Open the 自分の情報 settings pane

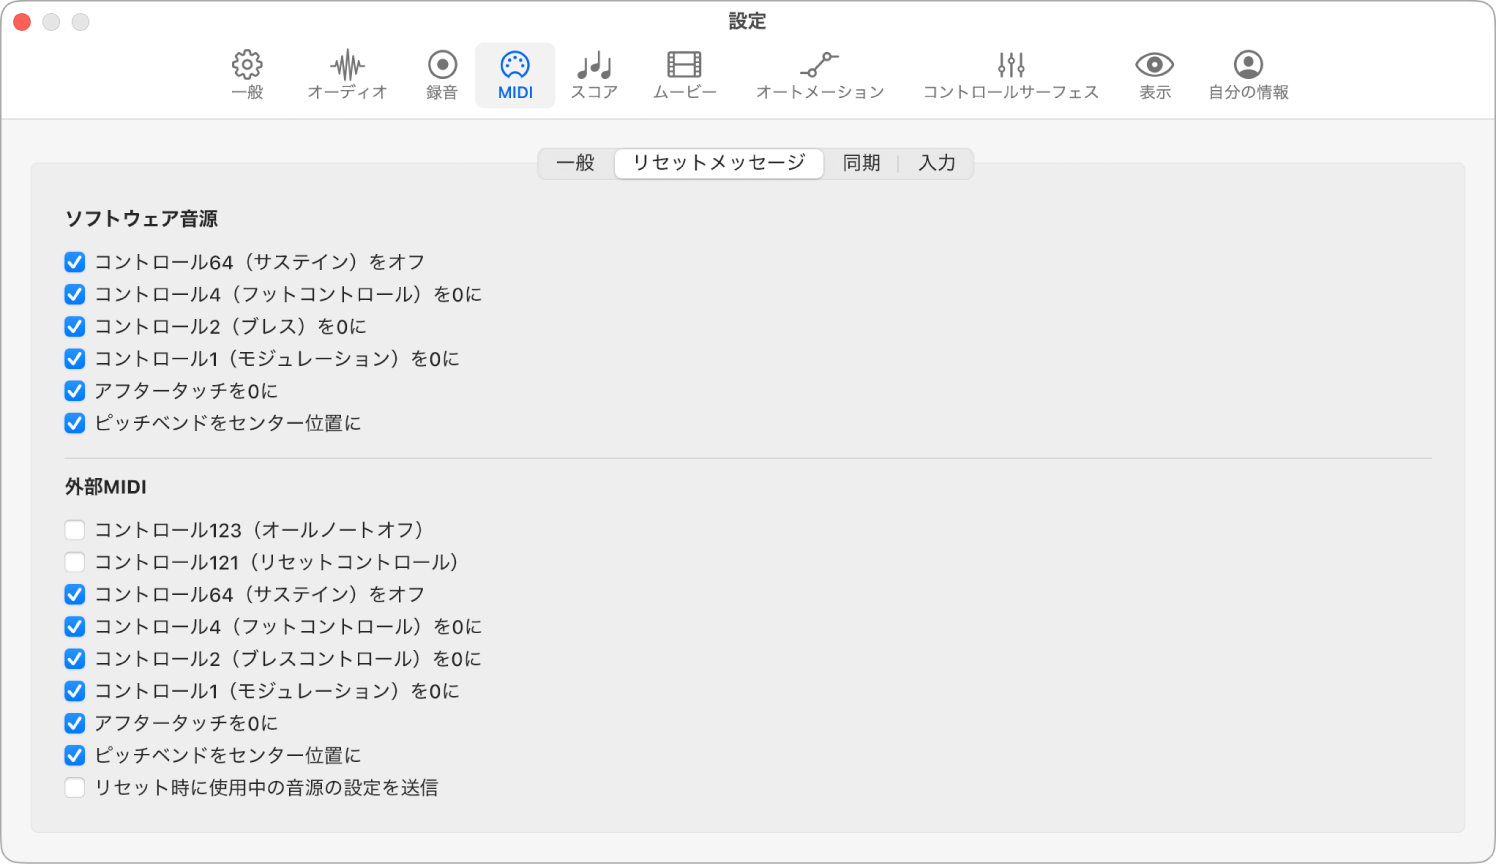(x=1247, y=74)
